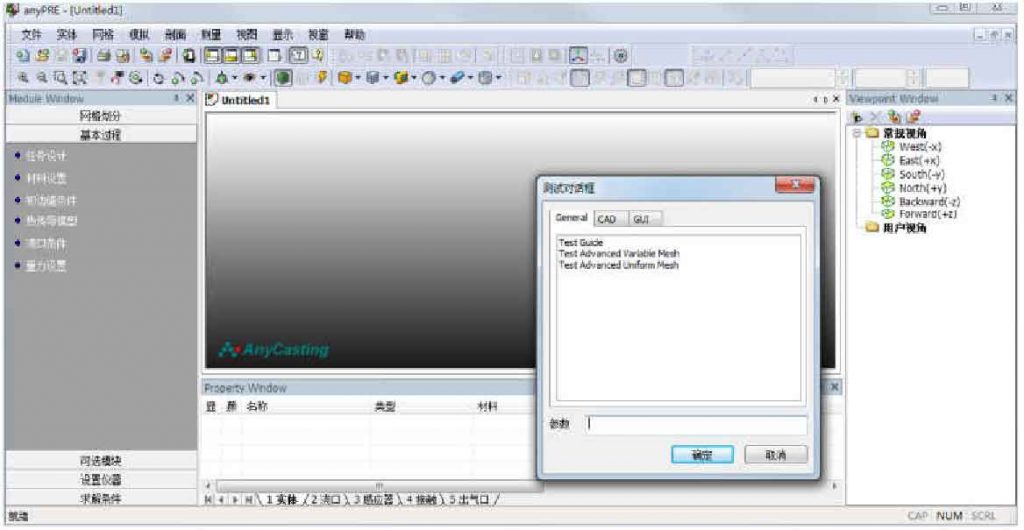Screen dimensions: 1024x530
Task: Click the eye display icon in toolbar
Action: tap(249, 77)
